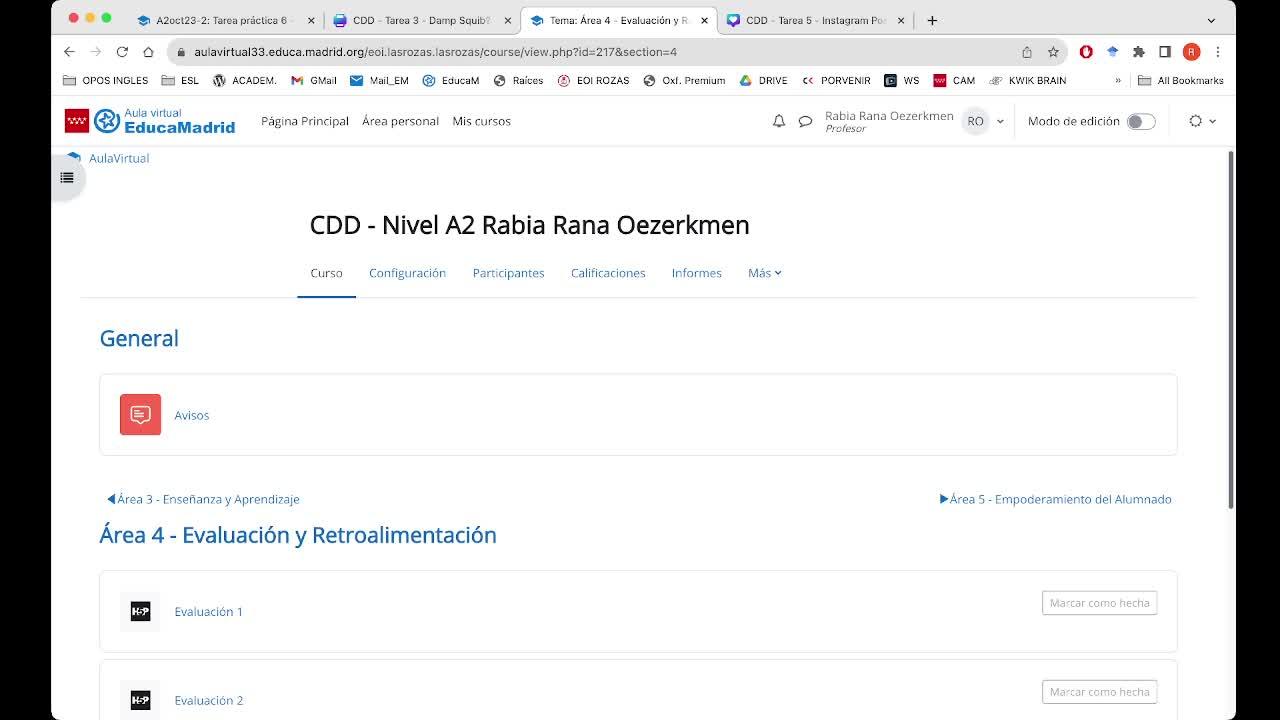Viewport: 1280px width, 720px height.
Task: Click the H5P icon for Evaluación 2
Action: click(140, 700)
